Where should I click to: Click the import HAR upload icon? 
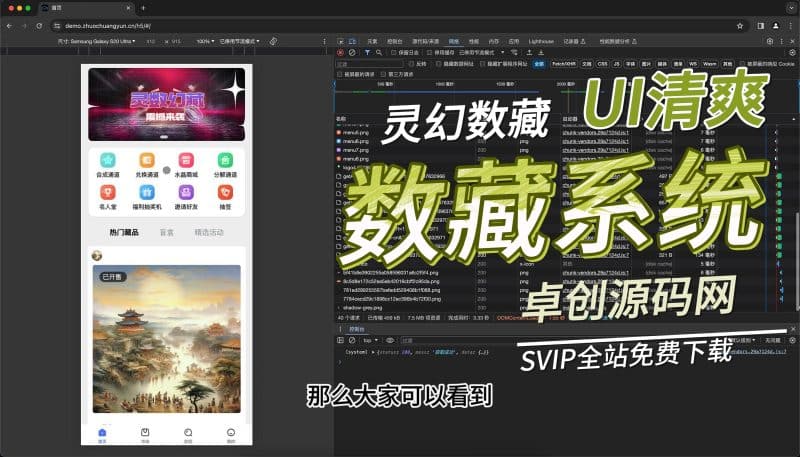(530, 53)
